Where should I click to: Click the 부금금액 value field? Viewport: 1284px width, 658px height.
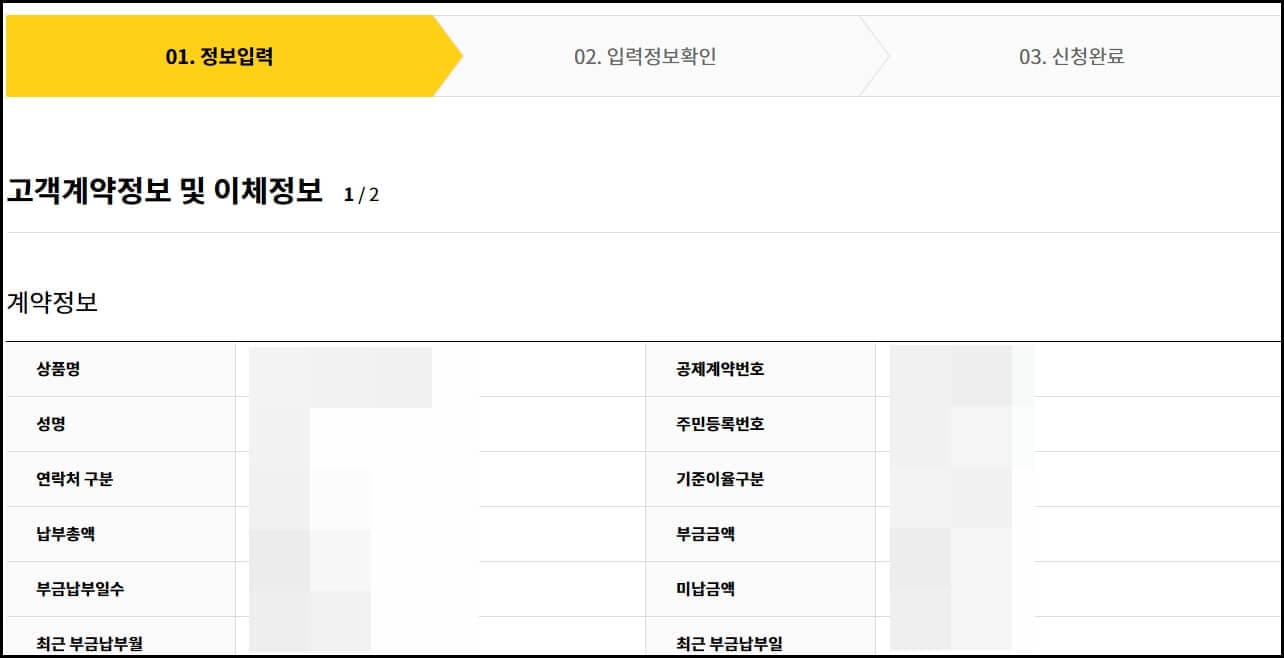tap(1070, 533)
